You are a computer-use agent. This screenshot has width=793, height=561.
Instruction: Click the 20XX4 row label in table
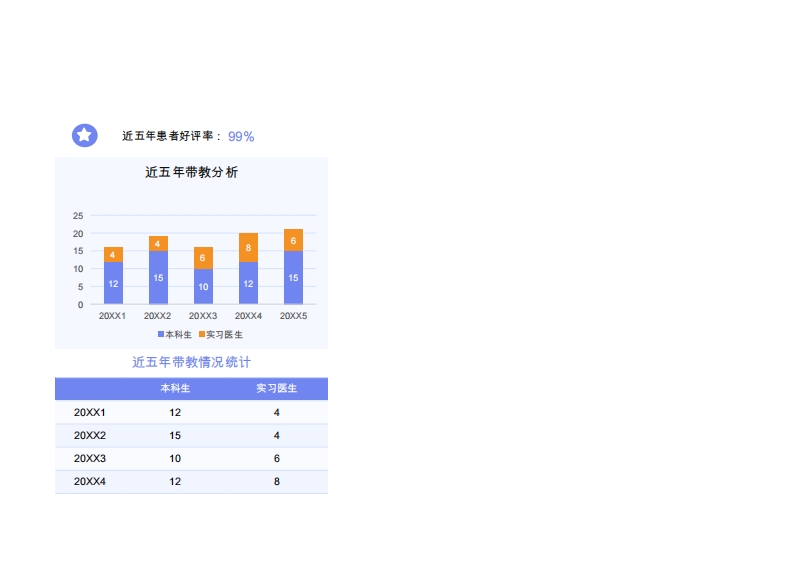pyautogui.click(x=90, y=482)
